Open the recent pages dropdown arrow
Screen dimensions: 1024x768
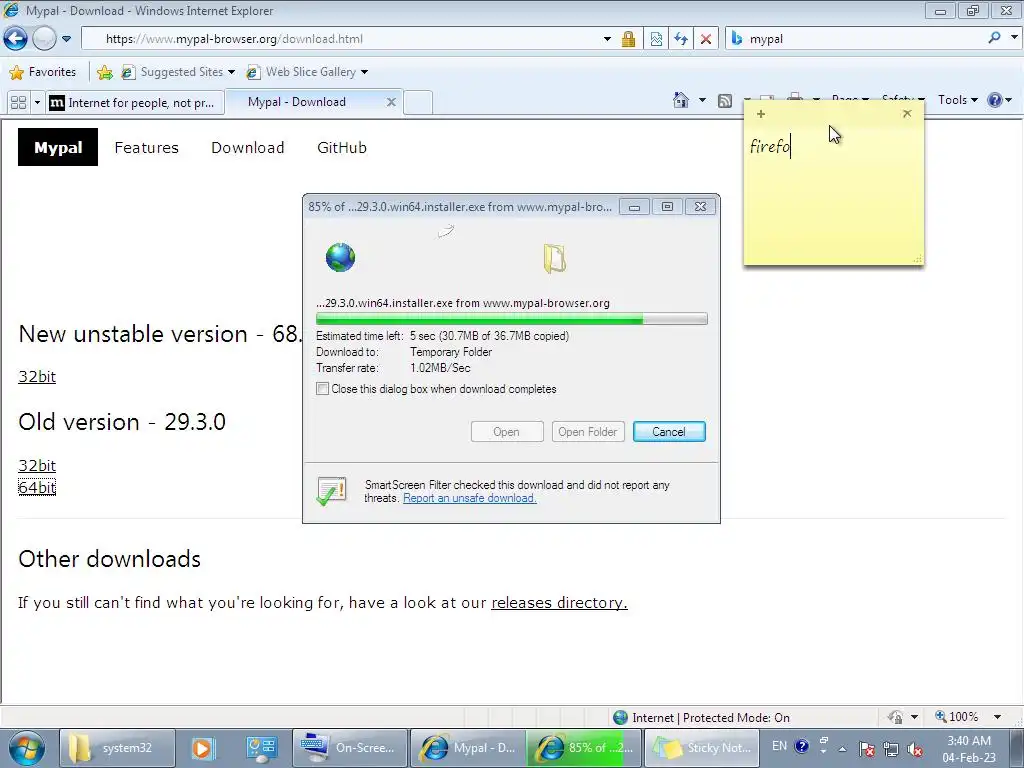(66, 39)
